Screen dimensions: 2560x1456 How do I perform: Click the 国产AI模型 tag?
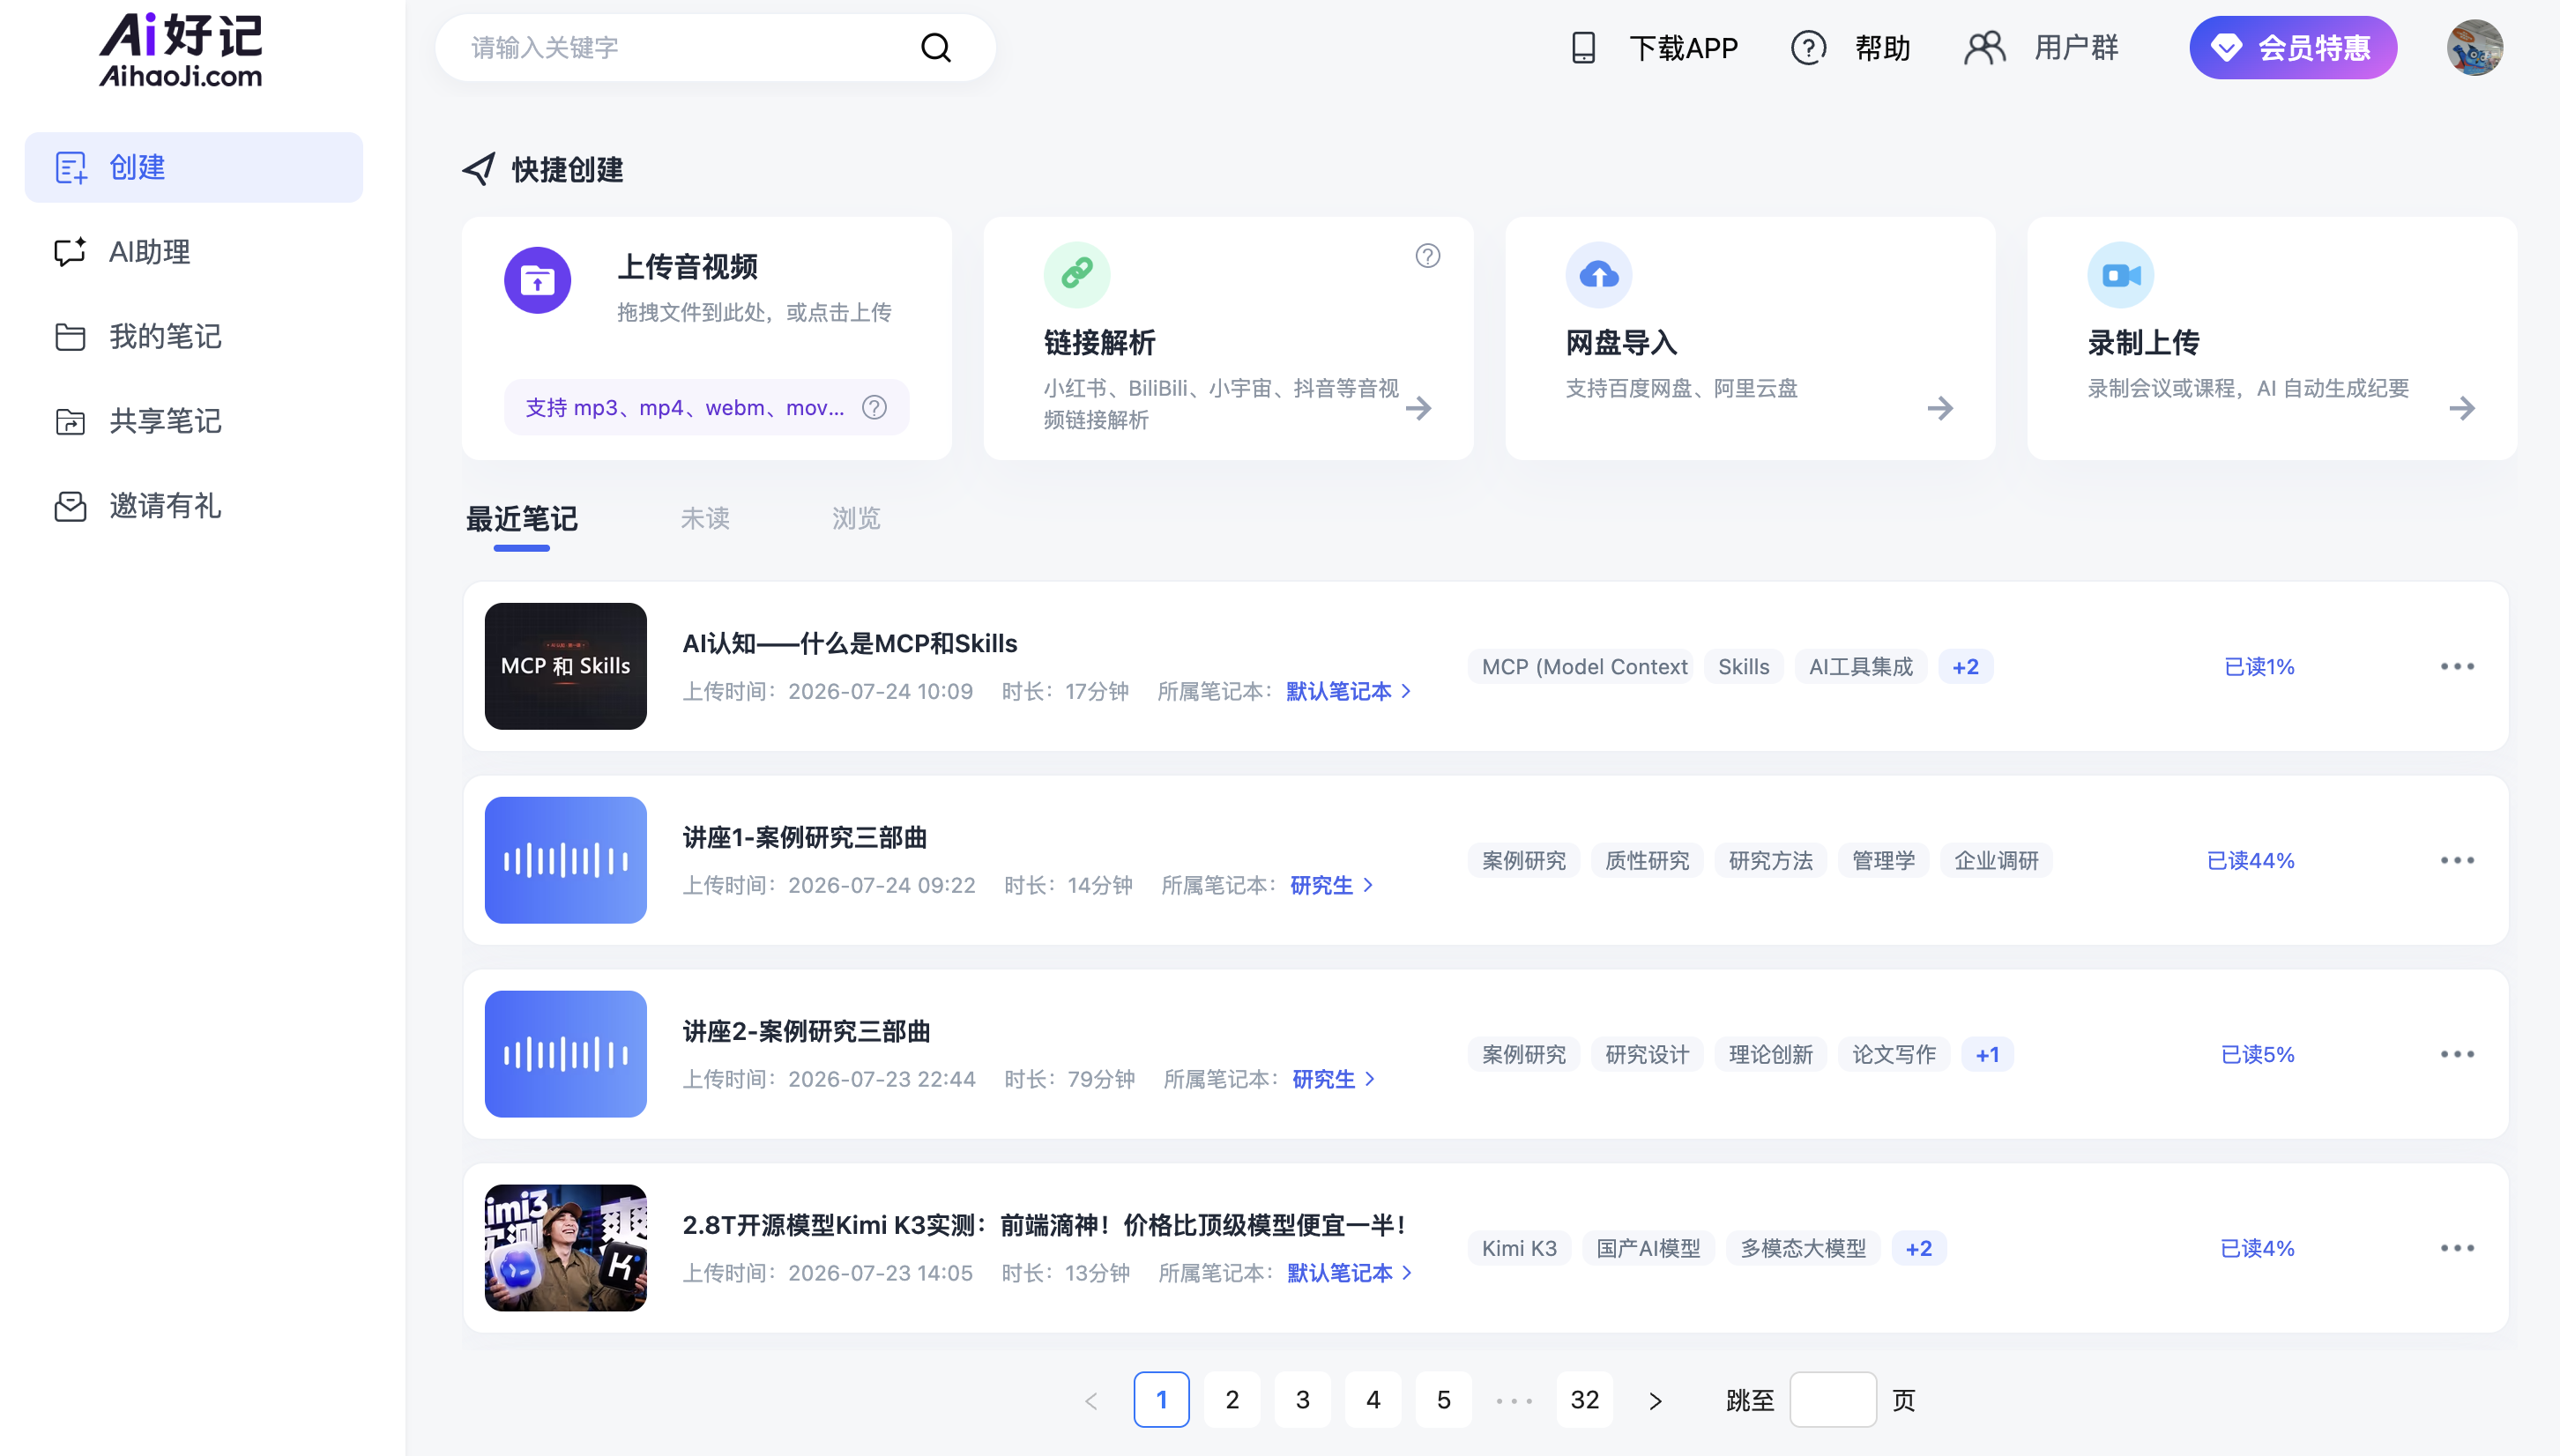tap(1648, 1249)
